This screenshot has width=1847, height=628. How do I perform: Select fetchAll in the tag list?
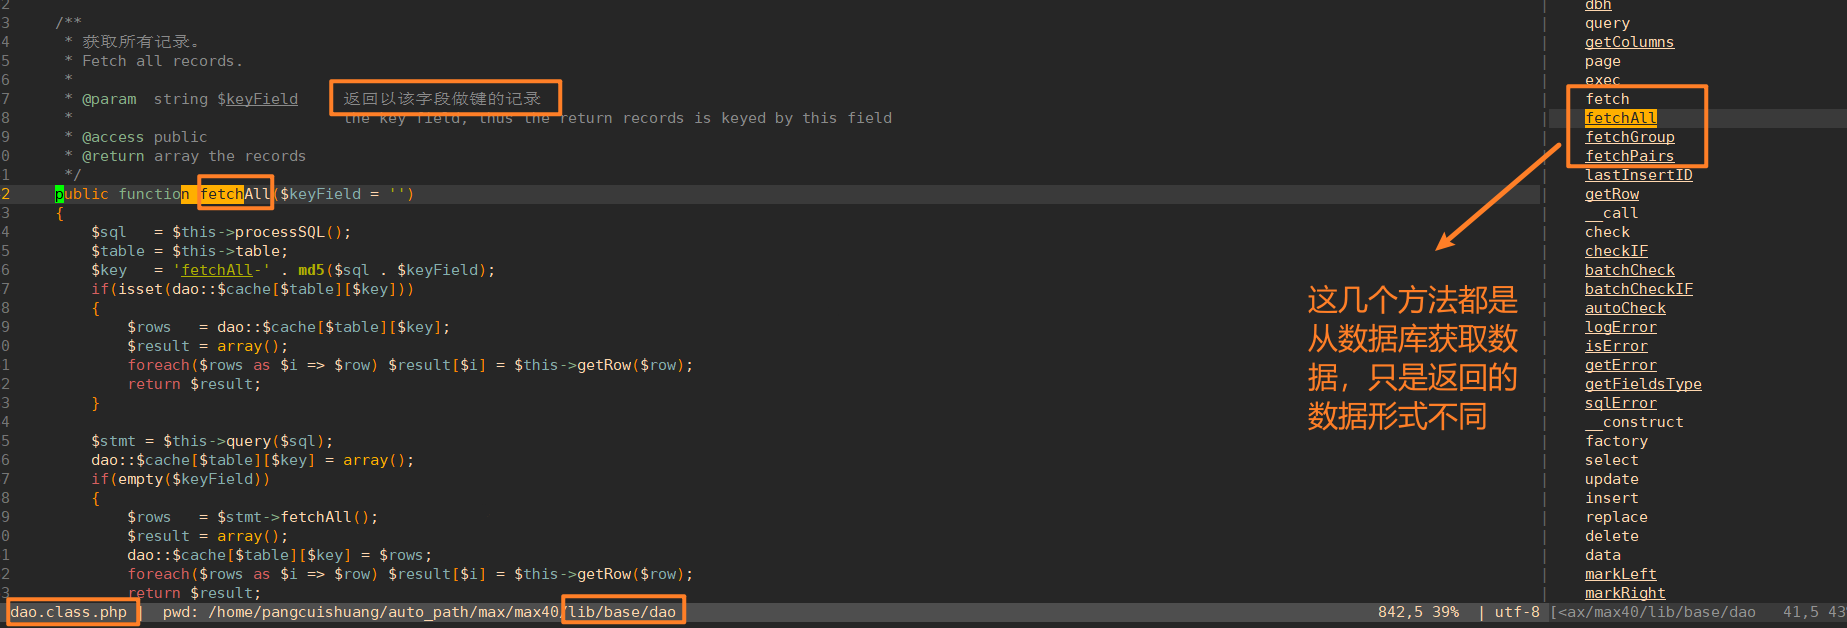[1620, 118]
